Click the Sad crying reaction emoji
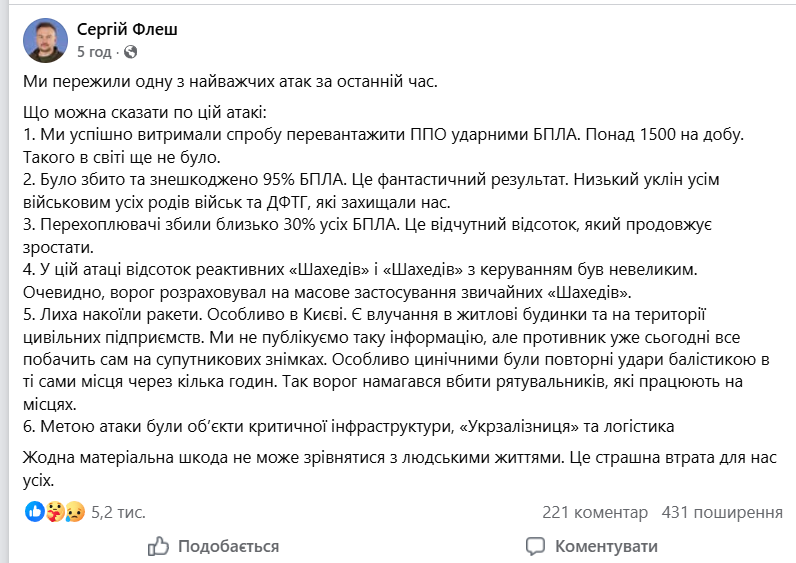Screen dimensions: 796x563 pos(75,512)
